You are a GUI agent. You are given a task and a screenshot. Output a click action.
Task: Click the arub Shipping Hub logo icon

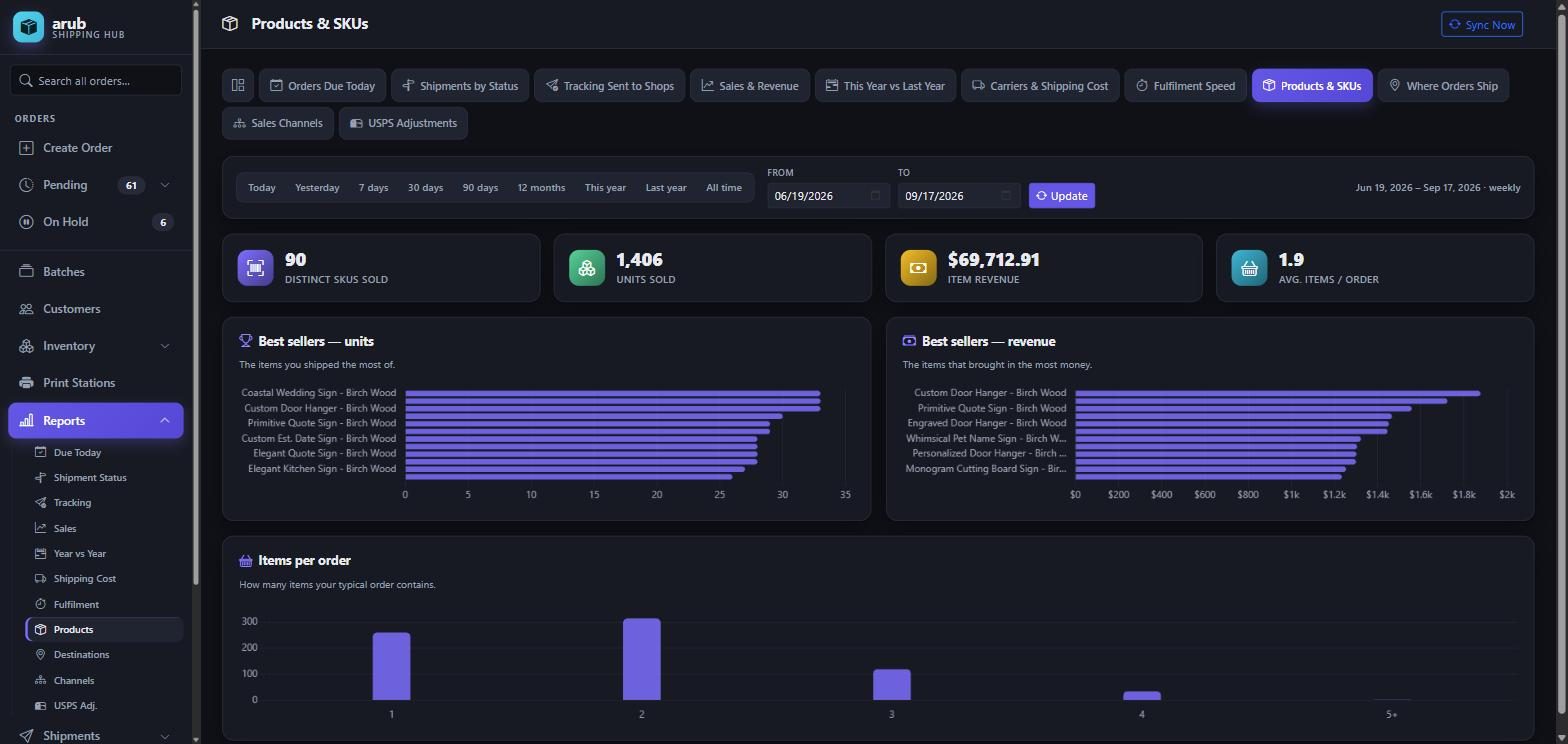(28, 27)
